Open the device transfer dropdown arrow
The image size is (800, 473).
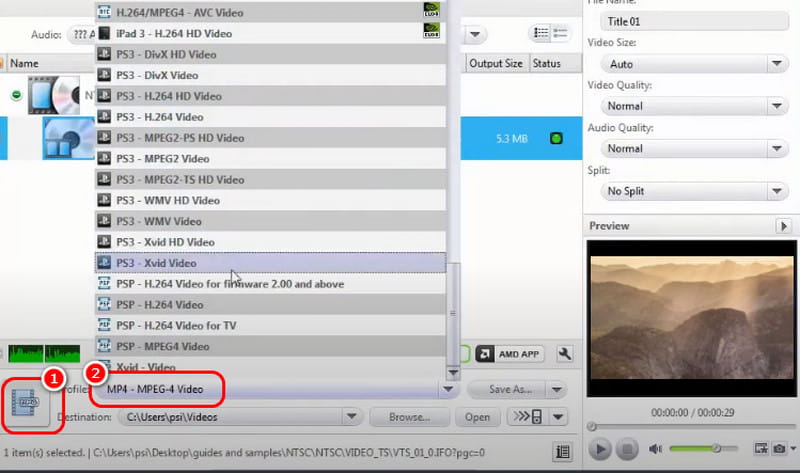(558, 417)
